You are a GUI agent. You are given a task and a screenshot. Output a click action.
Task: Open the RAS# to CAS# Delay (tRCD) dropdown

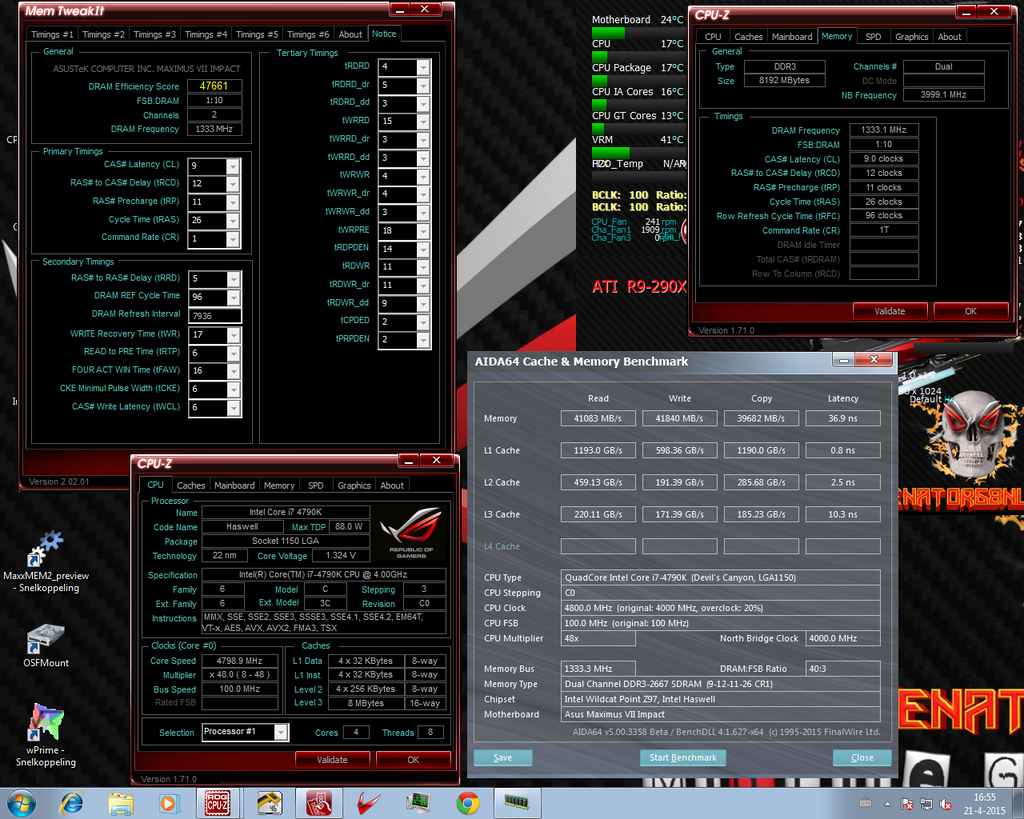(x=232, y=184)
